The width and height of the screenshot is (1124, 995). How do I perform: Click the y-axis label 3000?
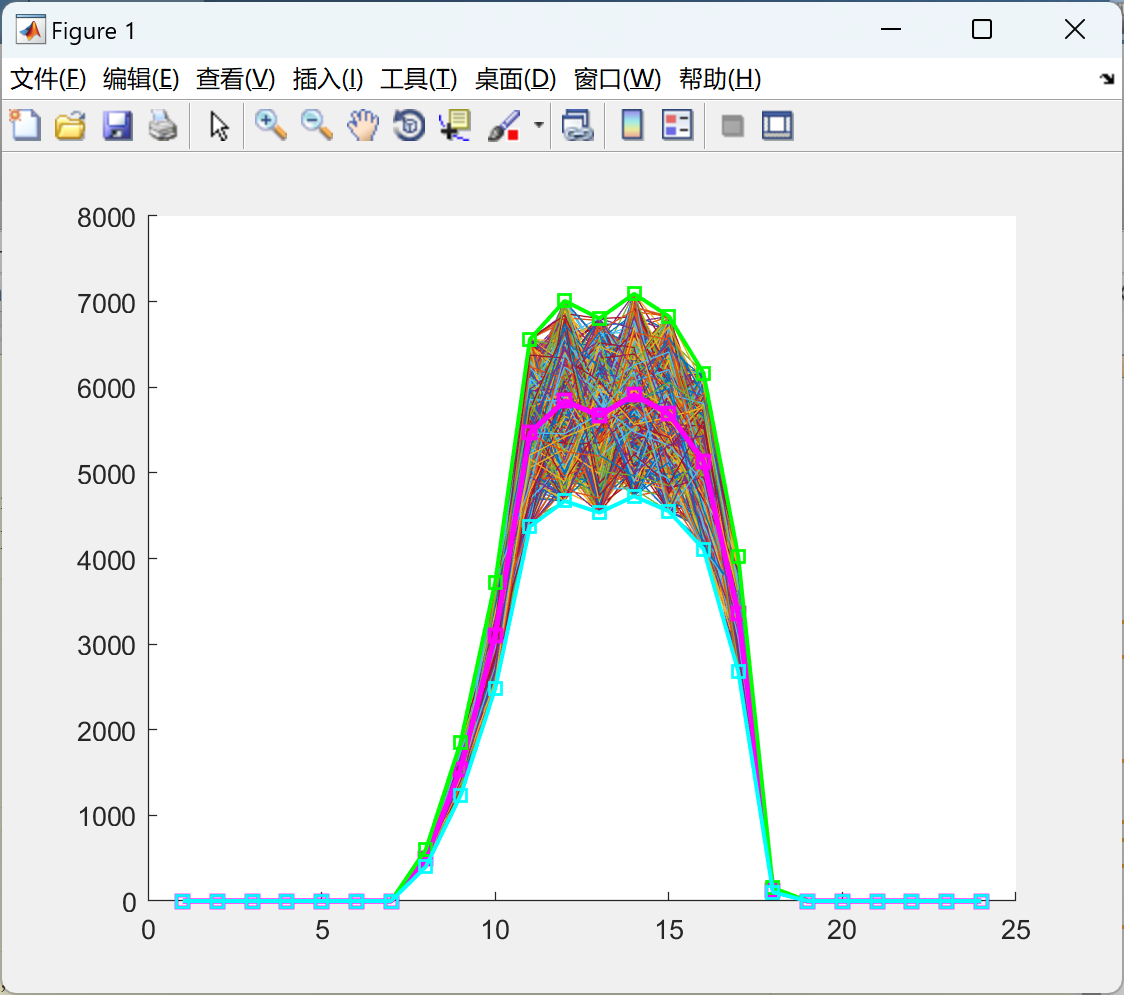pos(106,645)
